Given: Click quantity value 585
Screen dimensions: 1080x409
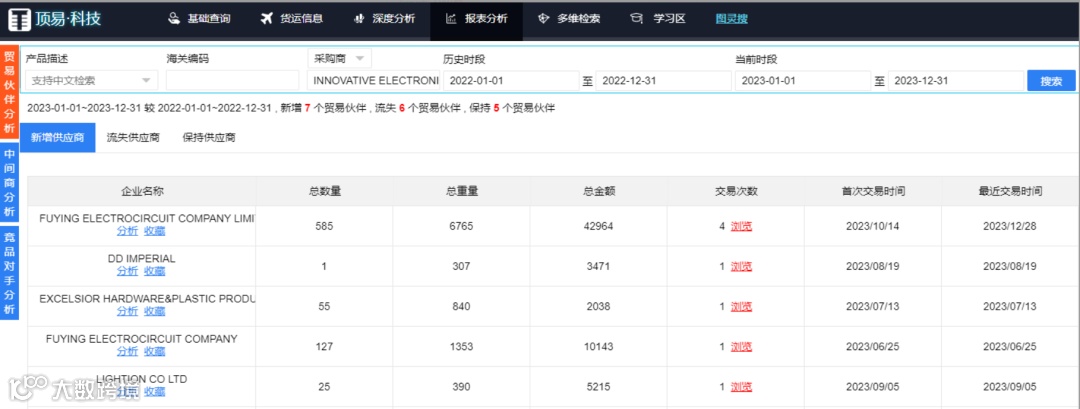Looking at the screenshot, I should tap(324, 226).
